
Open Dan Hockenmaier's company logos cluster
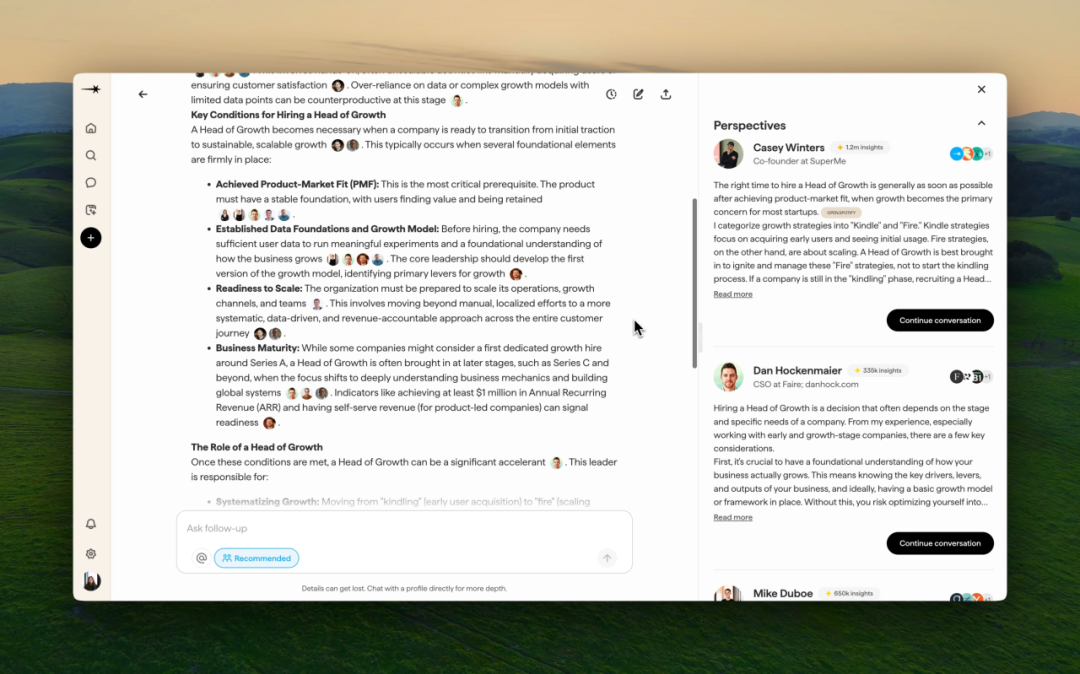(971, 377)
